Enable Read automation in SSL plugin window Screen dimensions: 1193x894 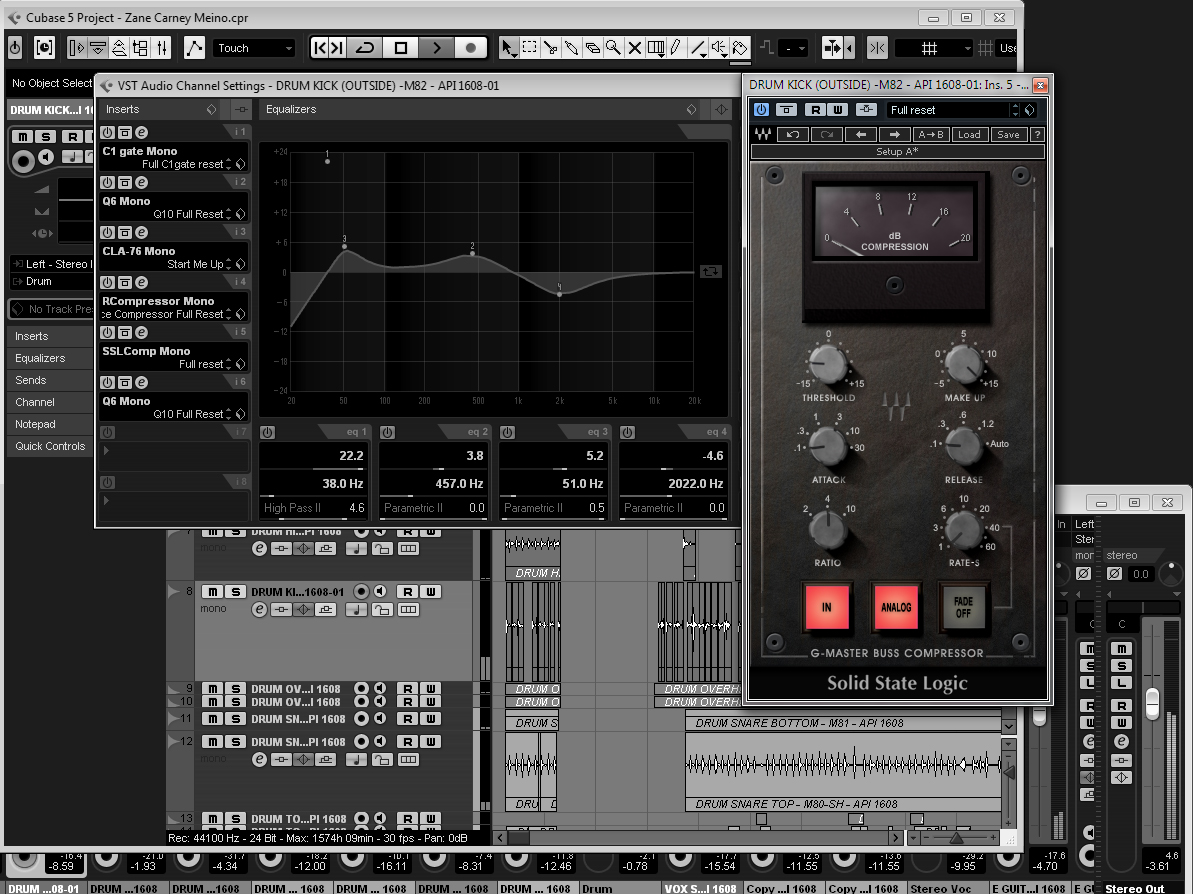click(x=815, y=110)
